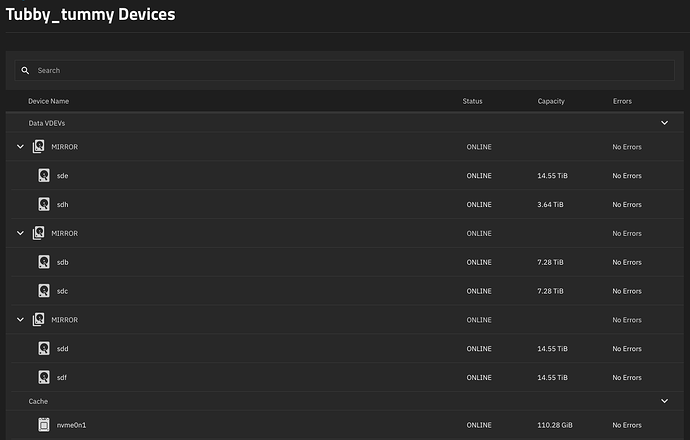The image size is (690, 440).
Task: Click the search magnifier icon
Action: coord(26,70)
